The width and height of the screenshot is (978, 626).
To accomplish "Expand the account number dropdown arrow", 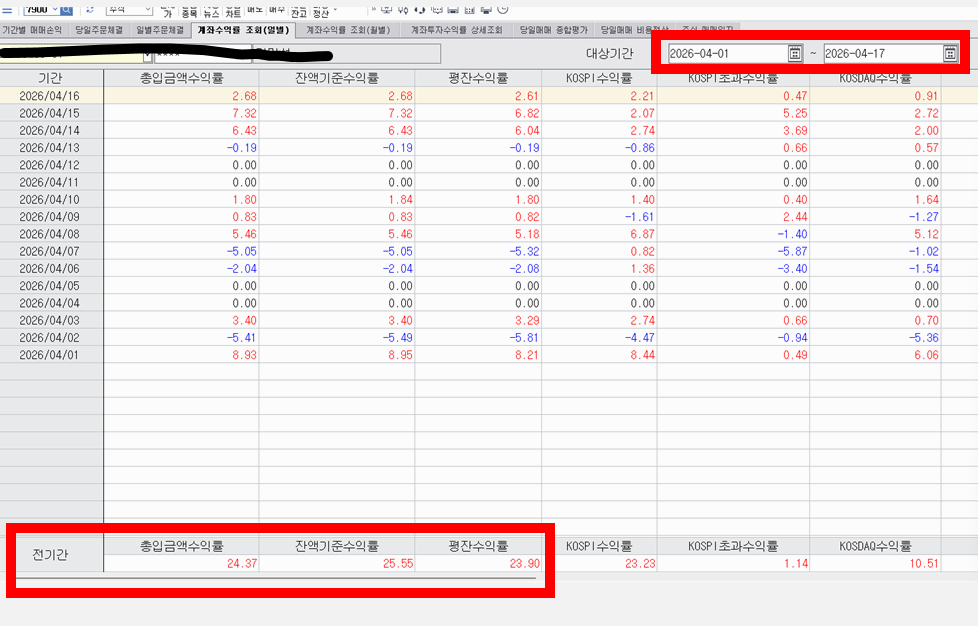I will [x=148, y=54].
